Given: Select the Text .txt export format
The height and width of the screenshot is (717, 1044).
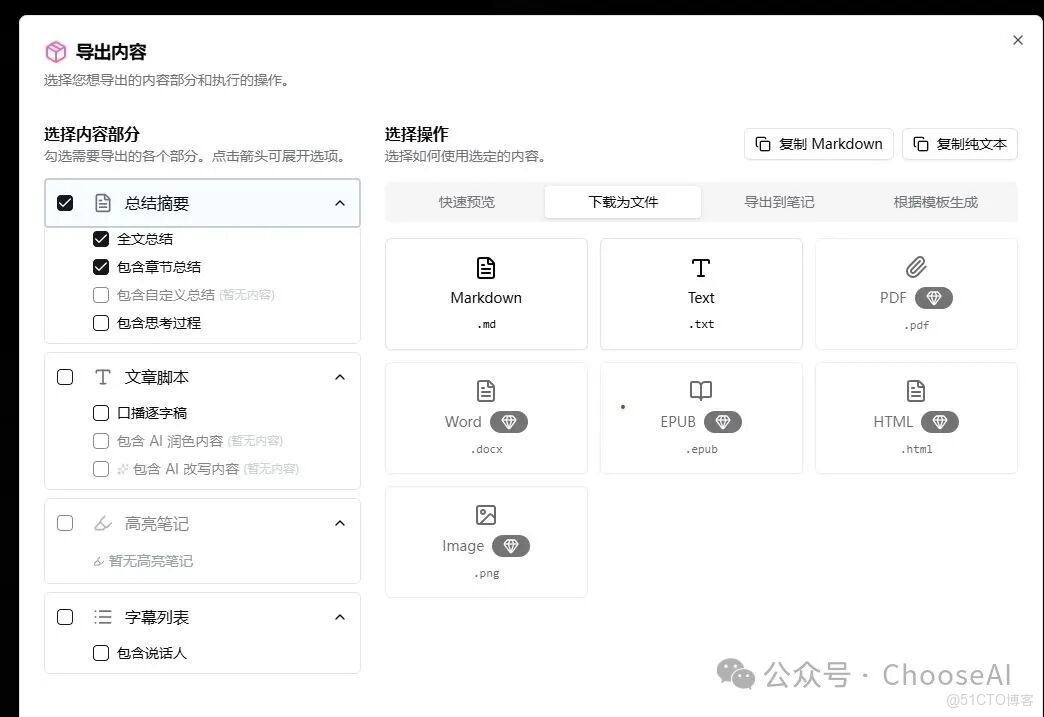Looking at the screenshot, I should (x=700, y=293).
